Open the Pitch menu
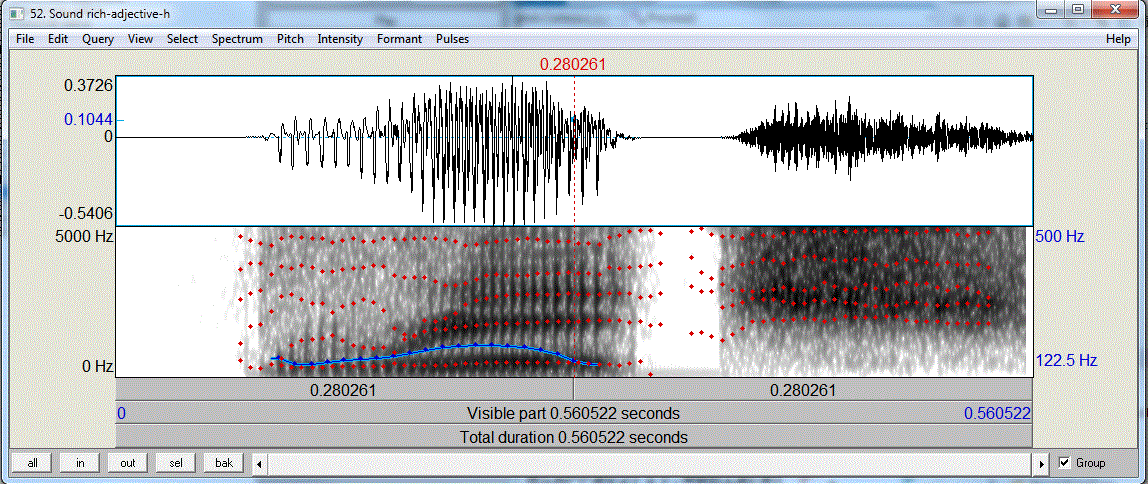 pos(290,39)
